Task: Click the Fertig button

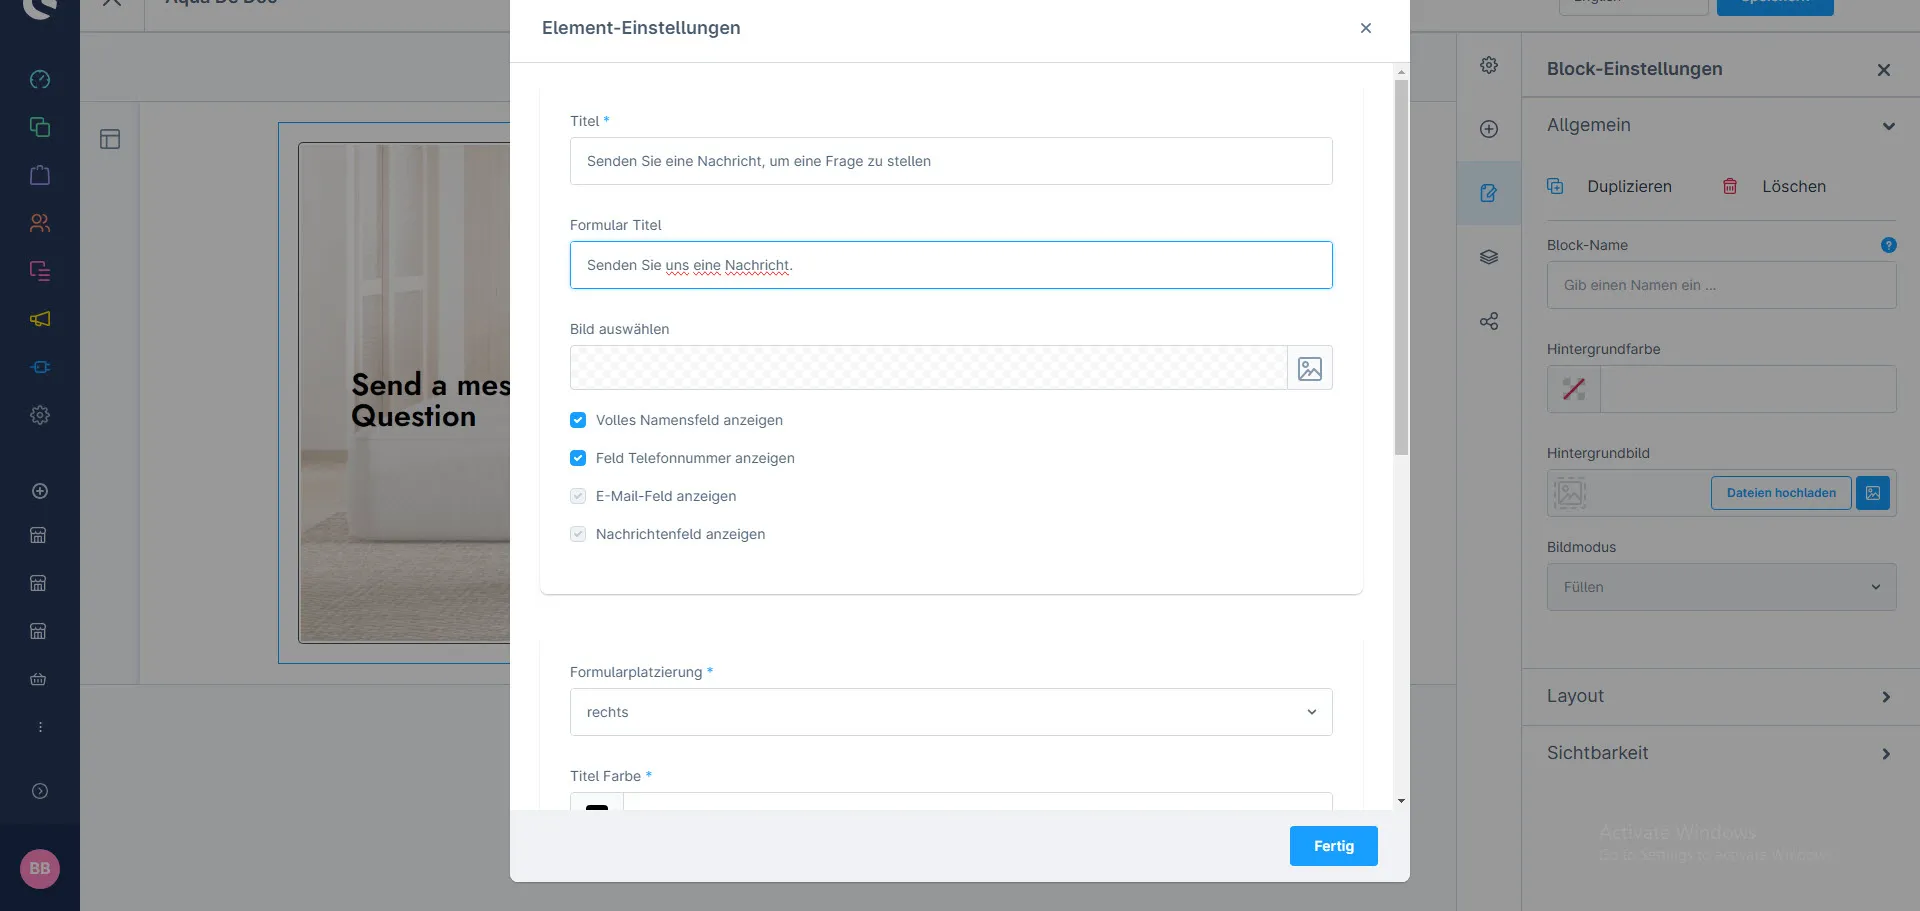Action: click(1333, 846)
